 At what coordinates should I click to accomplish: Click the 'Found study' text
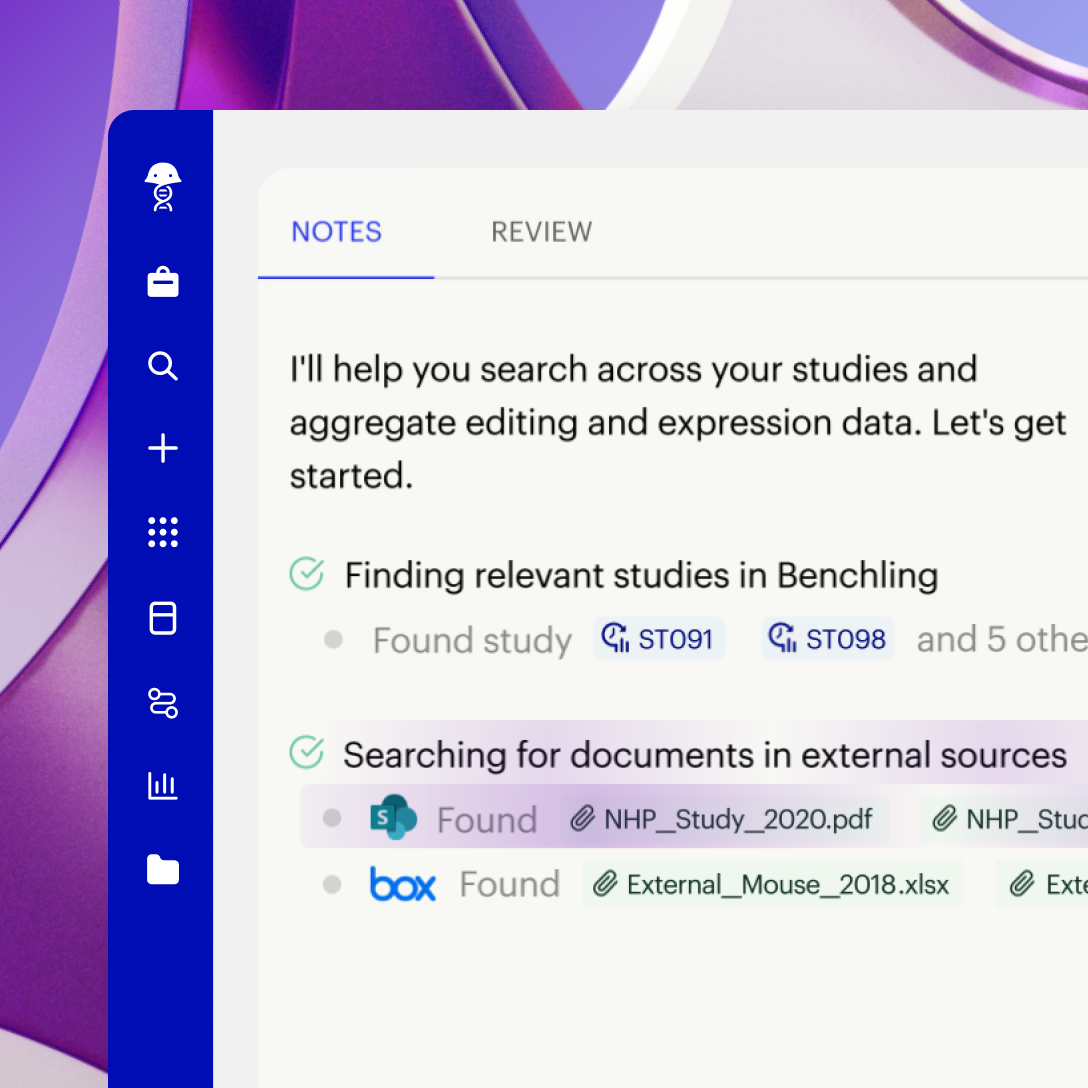tap(473, 640)
